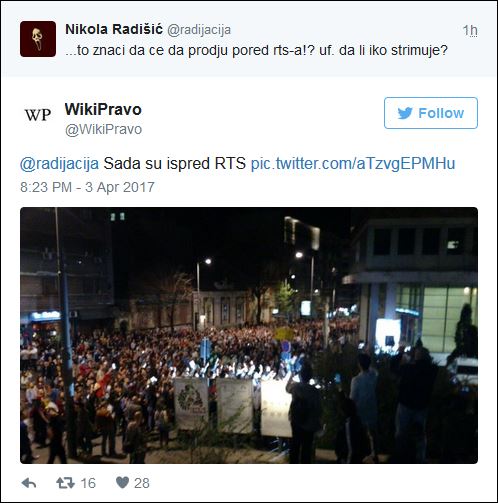Open the pic.twitter.com/aTzvgEPMHu link
The image size is (498, 503).
[x=353, y=164]
